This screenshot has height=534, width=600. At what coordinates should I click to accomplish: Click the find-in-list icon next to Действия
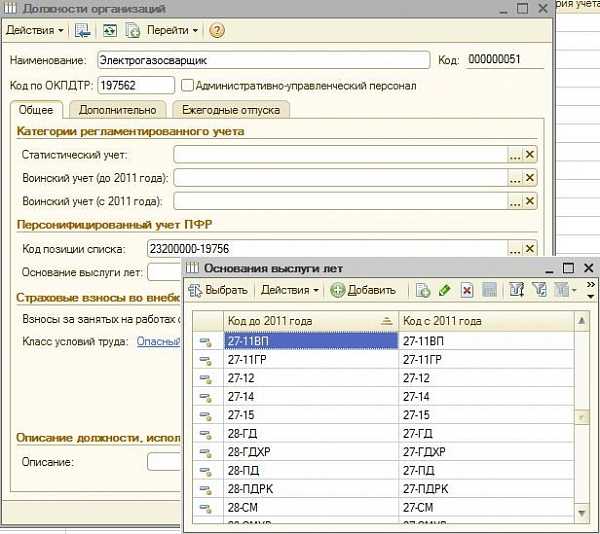coord(82,30)
